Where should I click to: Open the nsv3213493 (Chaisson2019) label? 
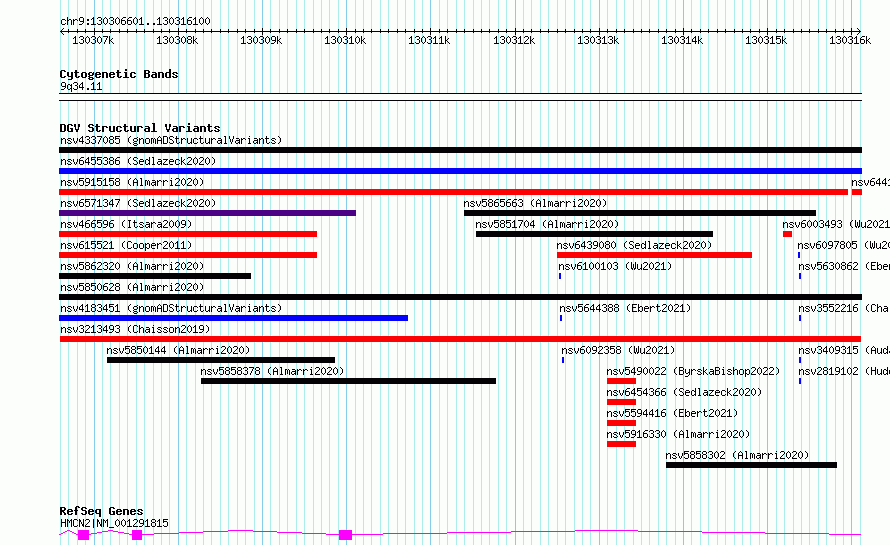135,329
